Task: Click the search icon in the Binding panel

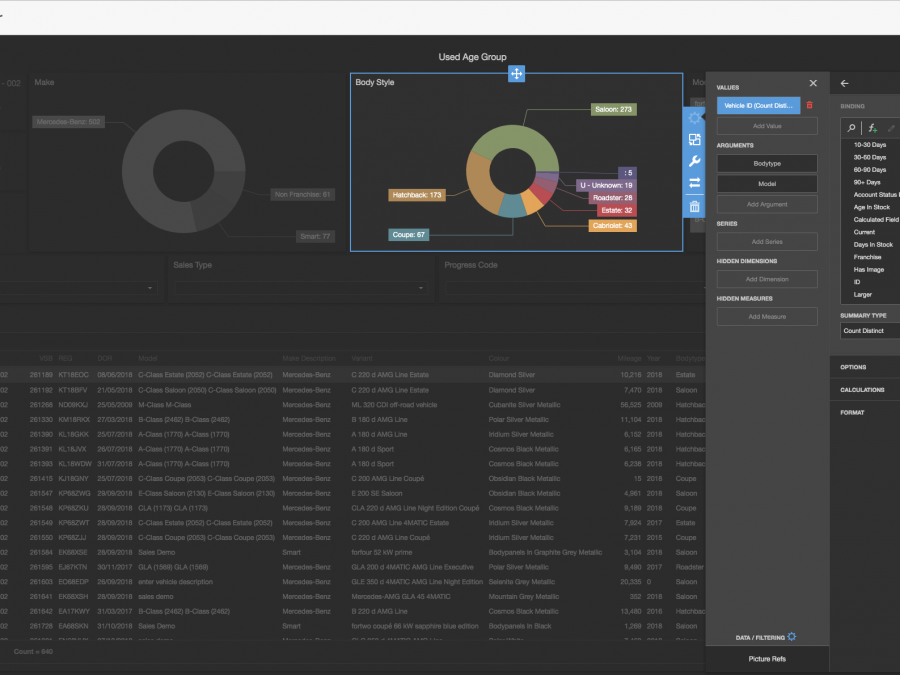Action: click(x=851, y=128)
